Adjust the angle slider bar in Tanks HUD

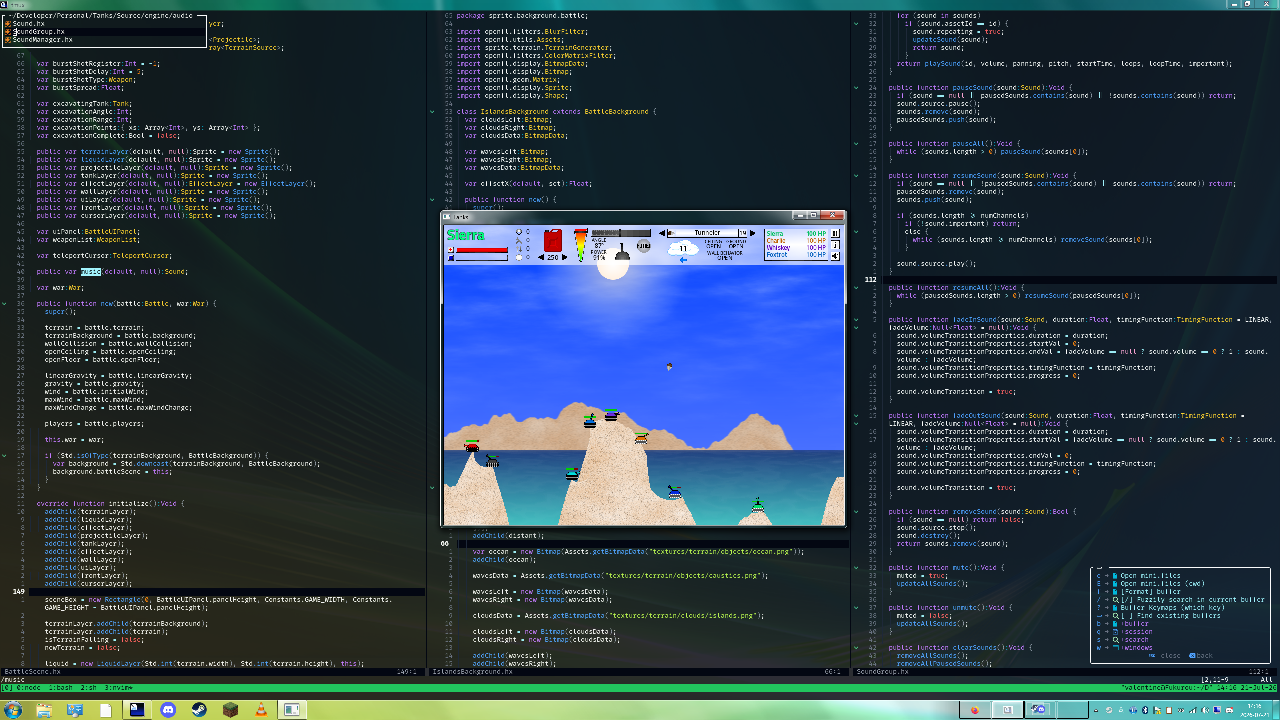(x=621, y=233)
